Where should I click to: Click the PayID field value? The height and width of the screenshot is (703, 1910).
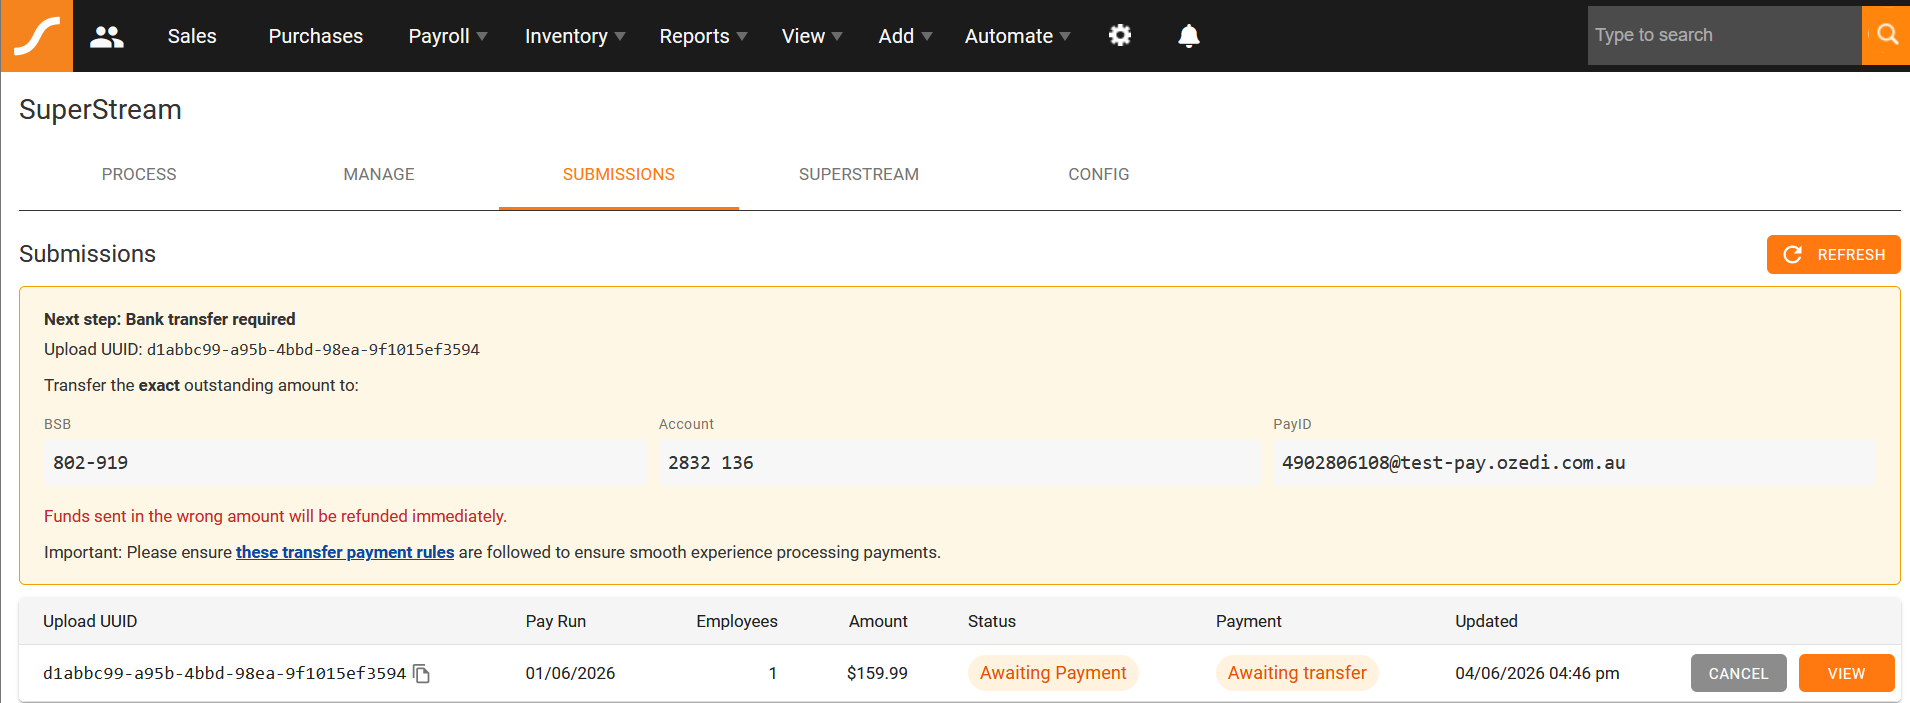click(x=1574, y=463)
